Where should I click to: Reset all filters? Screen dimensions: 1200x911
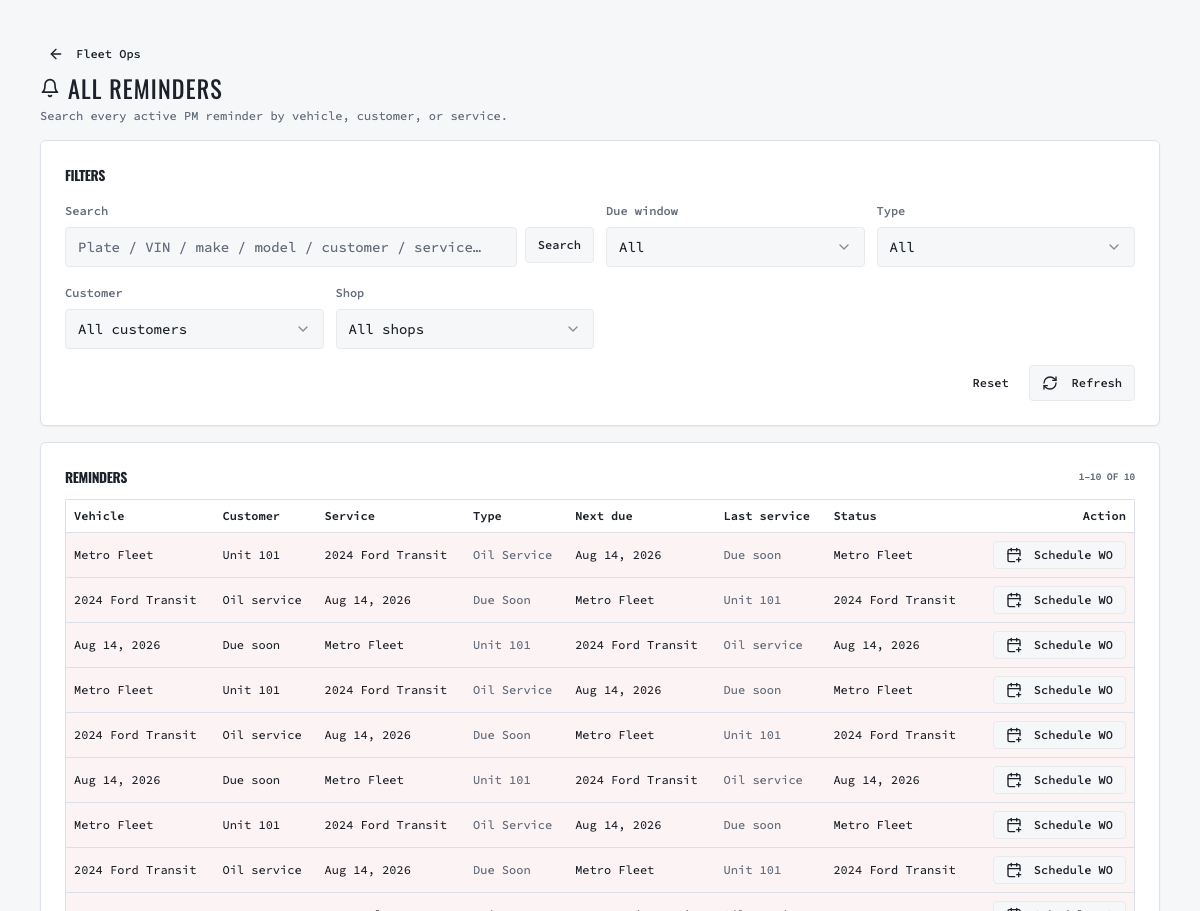pos(990,383)
